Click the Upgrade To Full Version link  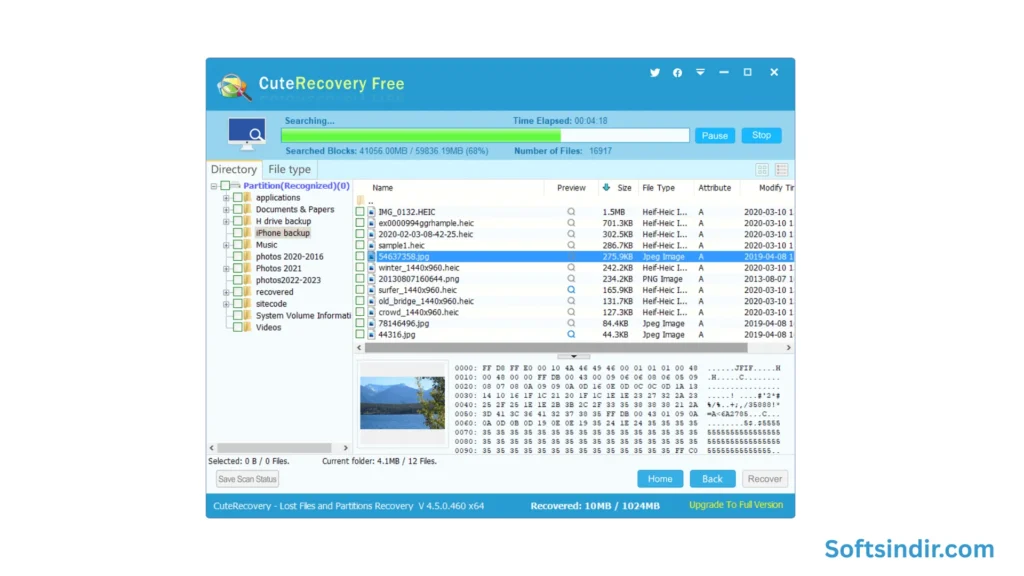736,505
